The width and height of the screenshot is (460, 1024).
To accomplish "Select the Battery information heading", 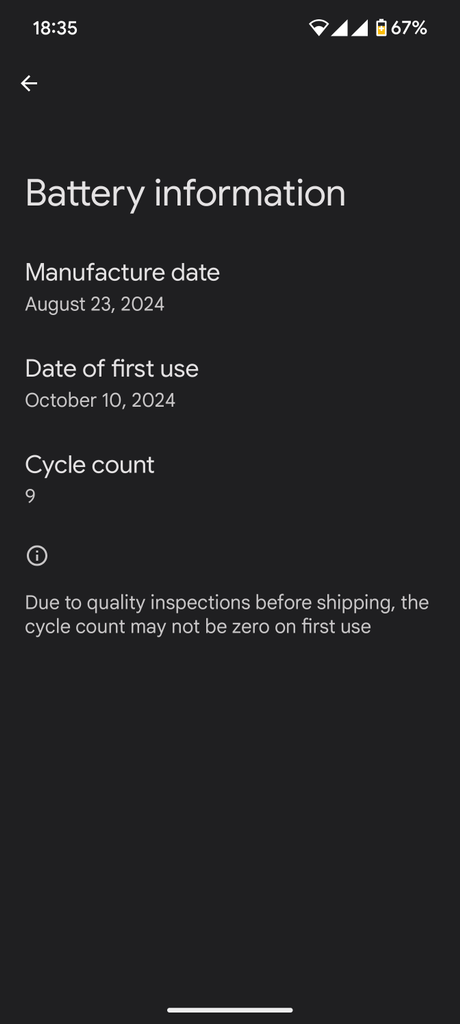I will [x=185, y=194].
